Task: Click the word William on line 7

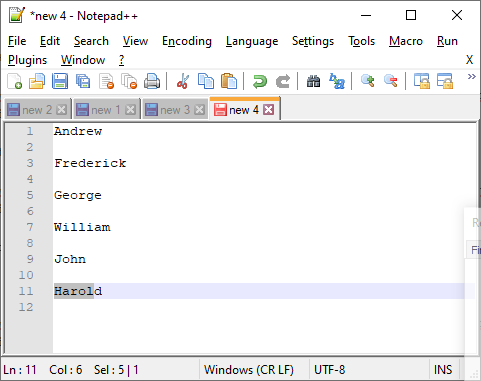Action: (x=82, y=227)
